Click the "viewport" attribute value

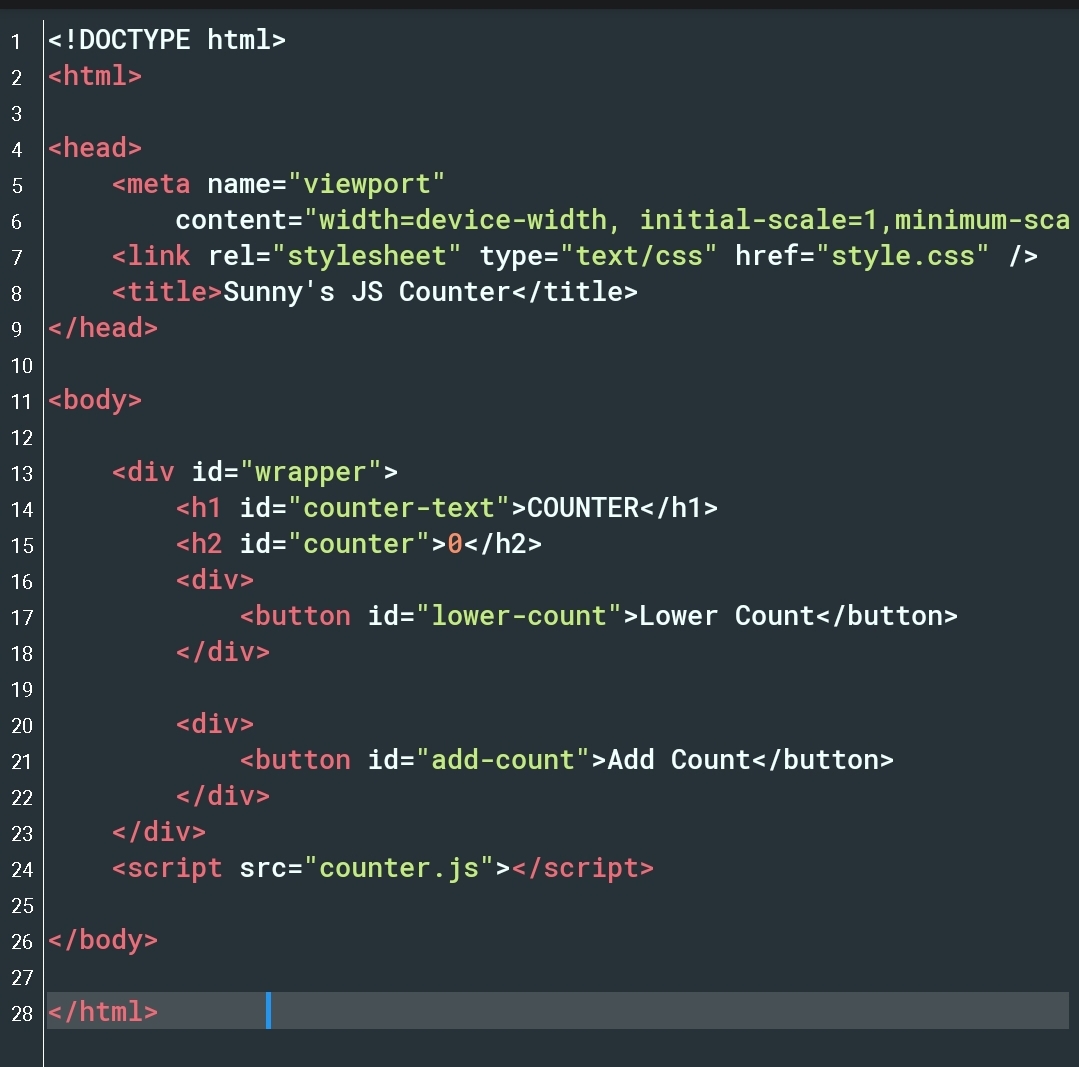click(x=366, y=184)
